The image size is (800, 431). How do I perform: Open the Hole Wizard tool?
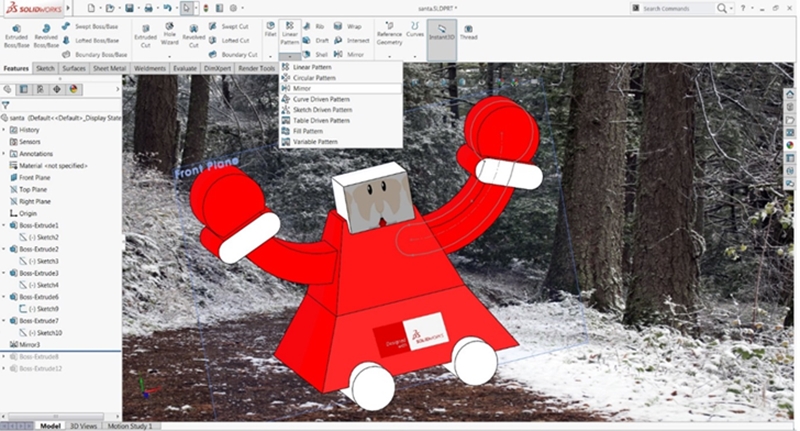tap(169, 34)
